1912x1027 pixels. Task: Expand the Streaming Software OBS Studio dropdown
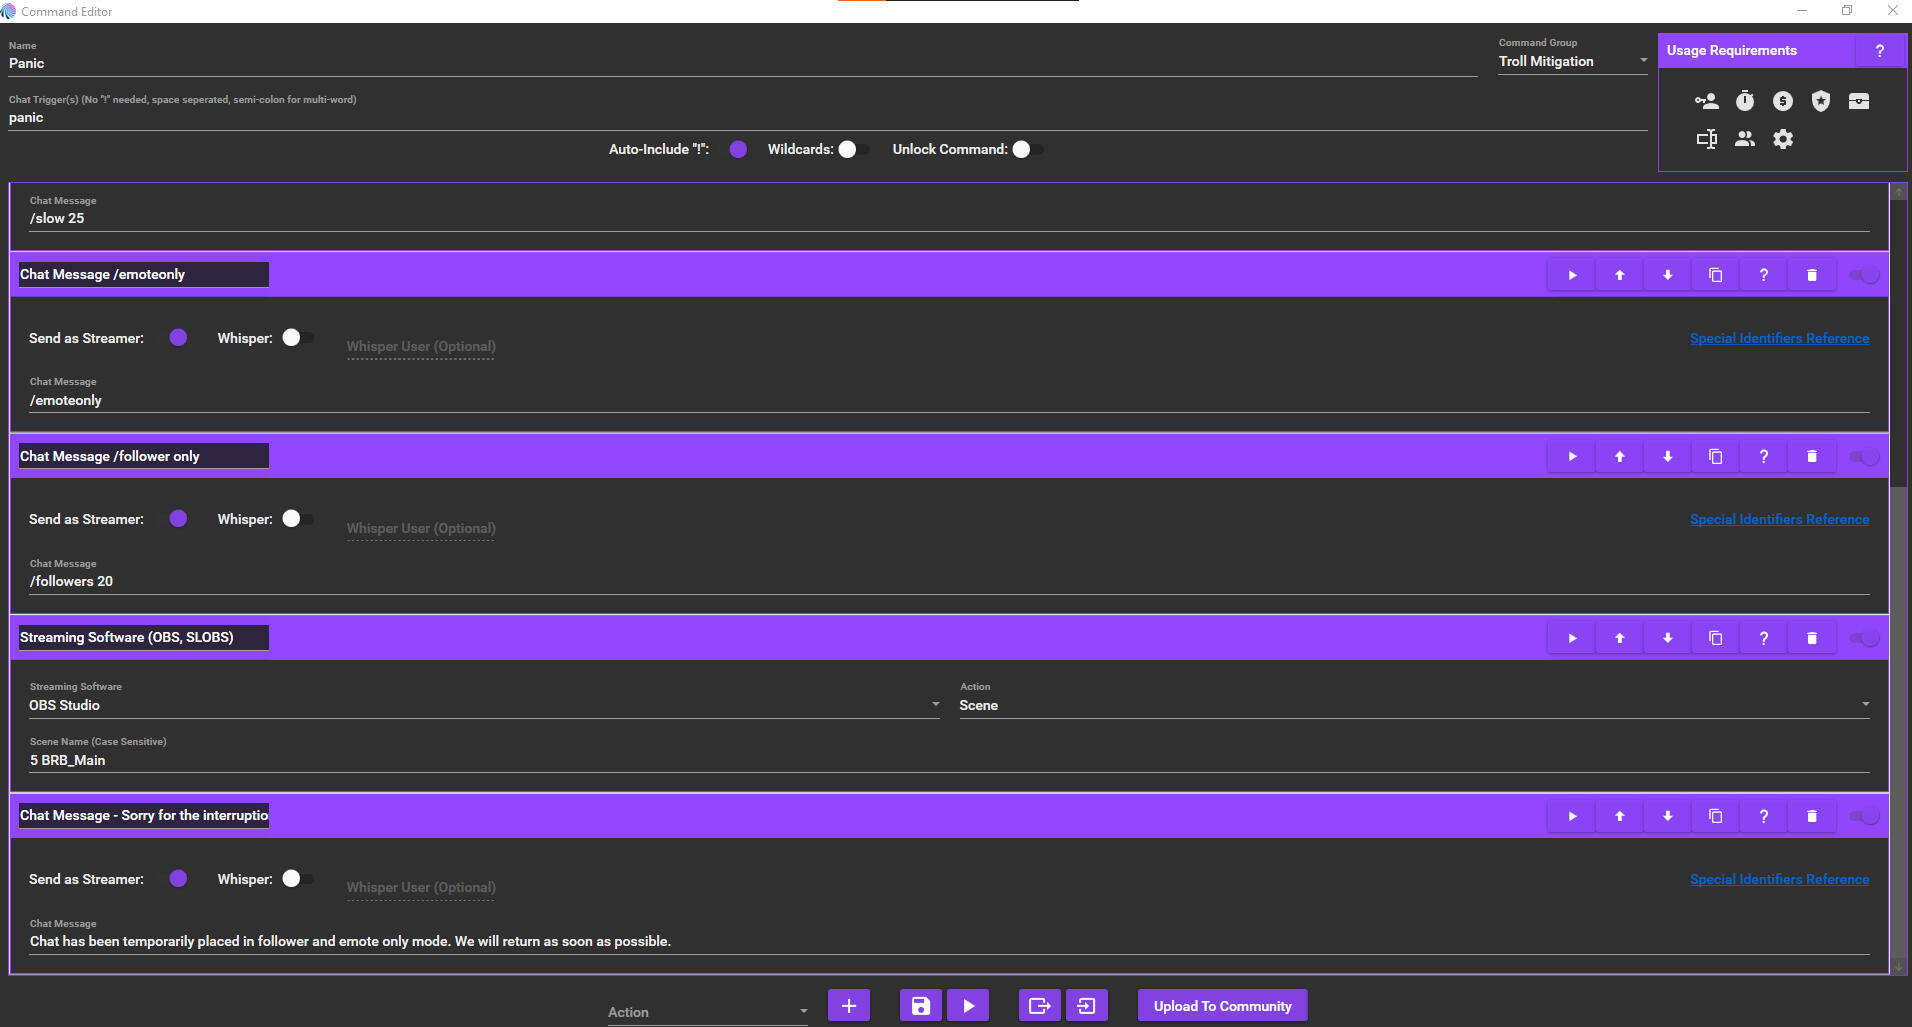[x=484, y=705]
